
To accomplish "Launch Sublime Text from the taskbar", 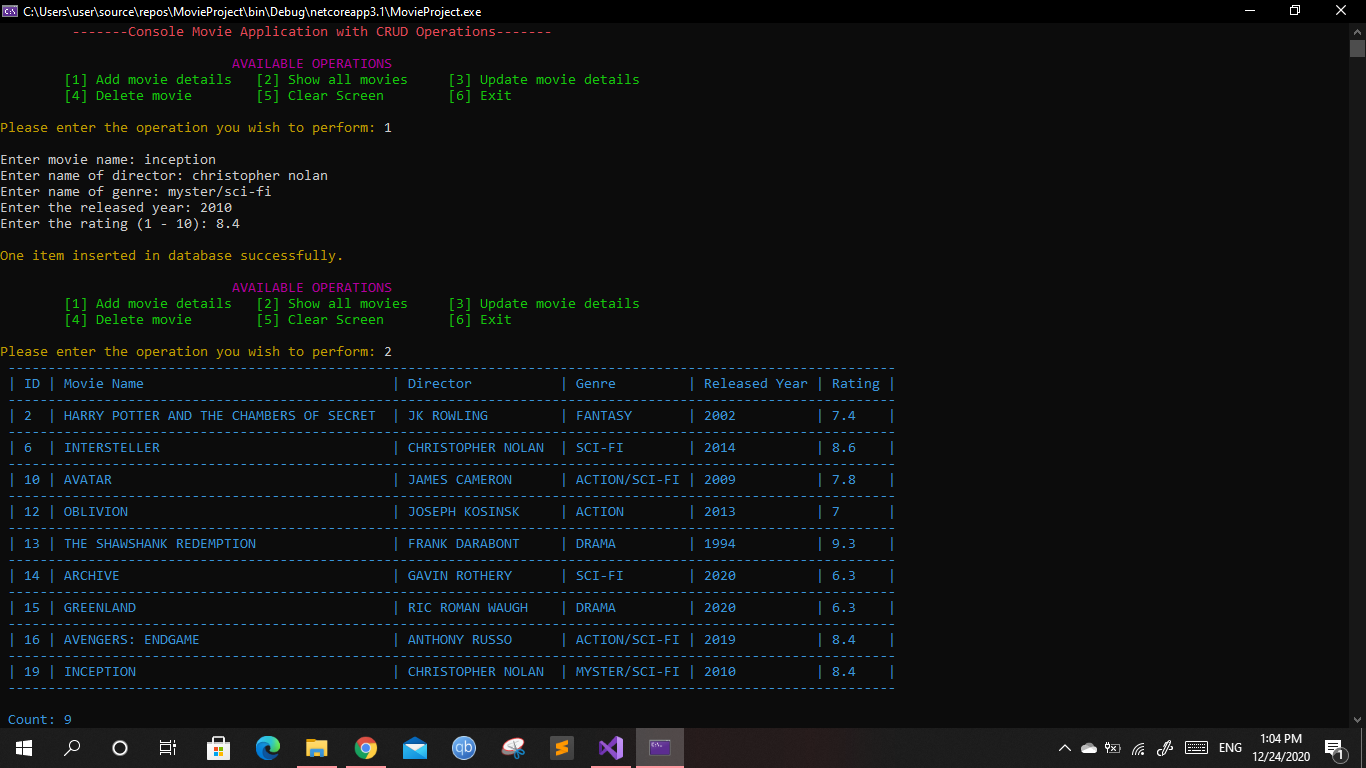I will (x=562, y=747).
